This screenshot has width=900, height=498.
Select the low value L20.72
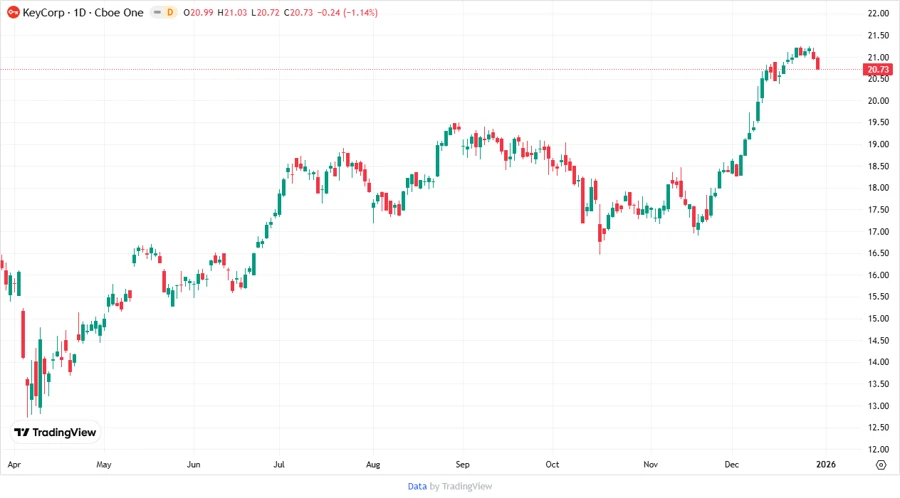265,12
